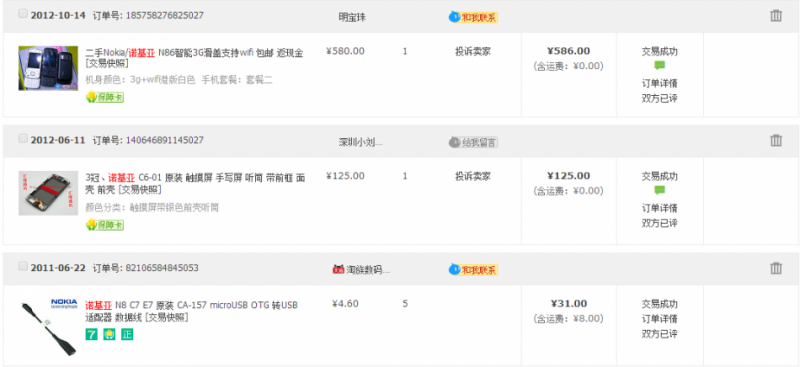800x367 pixels.
Task: Check the 2011-06-22 order checkbox
Action: click(22, 266)
